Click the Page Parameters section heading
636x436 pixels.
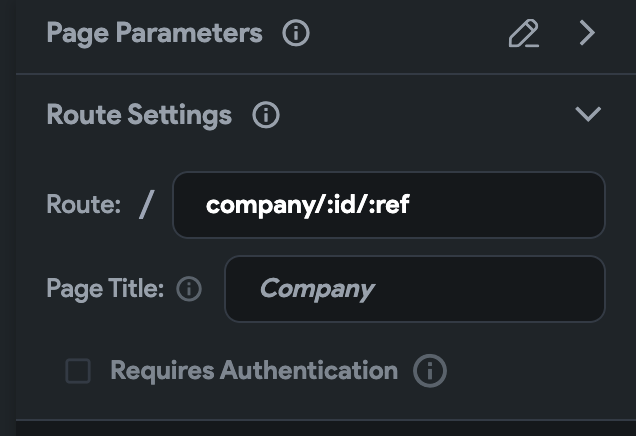[x=154, y=34]
